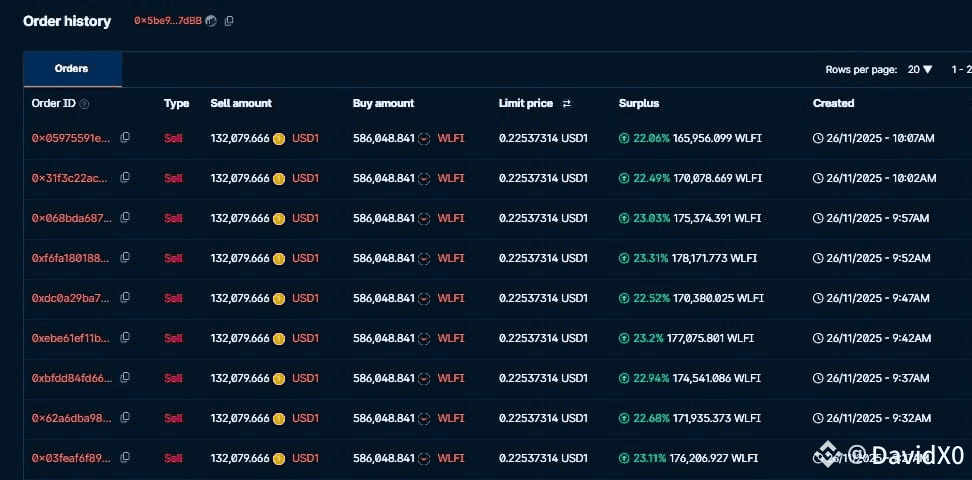Open Rows per page dropdown showing 20

[920, 69]
